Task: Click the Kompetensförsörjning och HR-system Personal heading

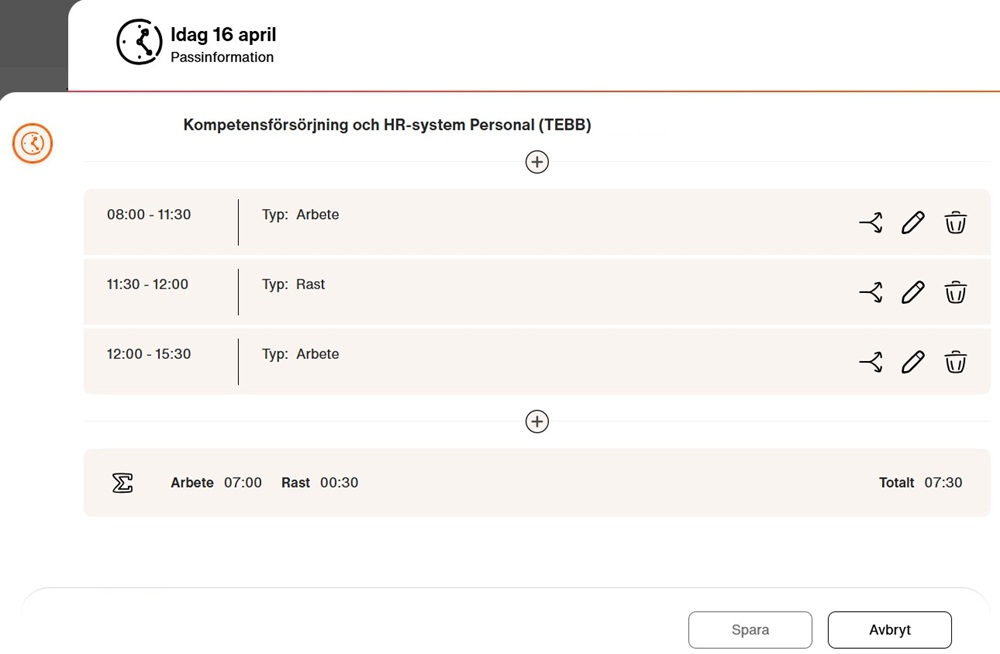Action: click(387, 124)
